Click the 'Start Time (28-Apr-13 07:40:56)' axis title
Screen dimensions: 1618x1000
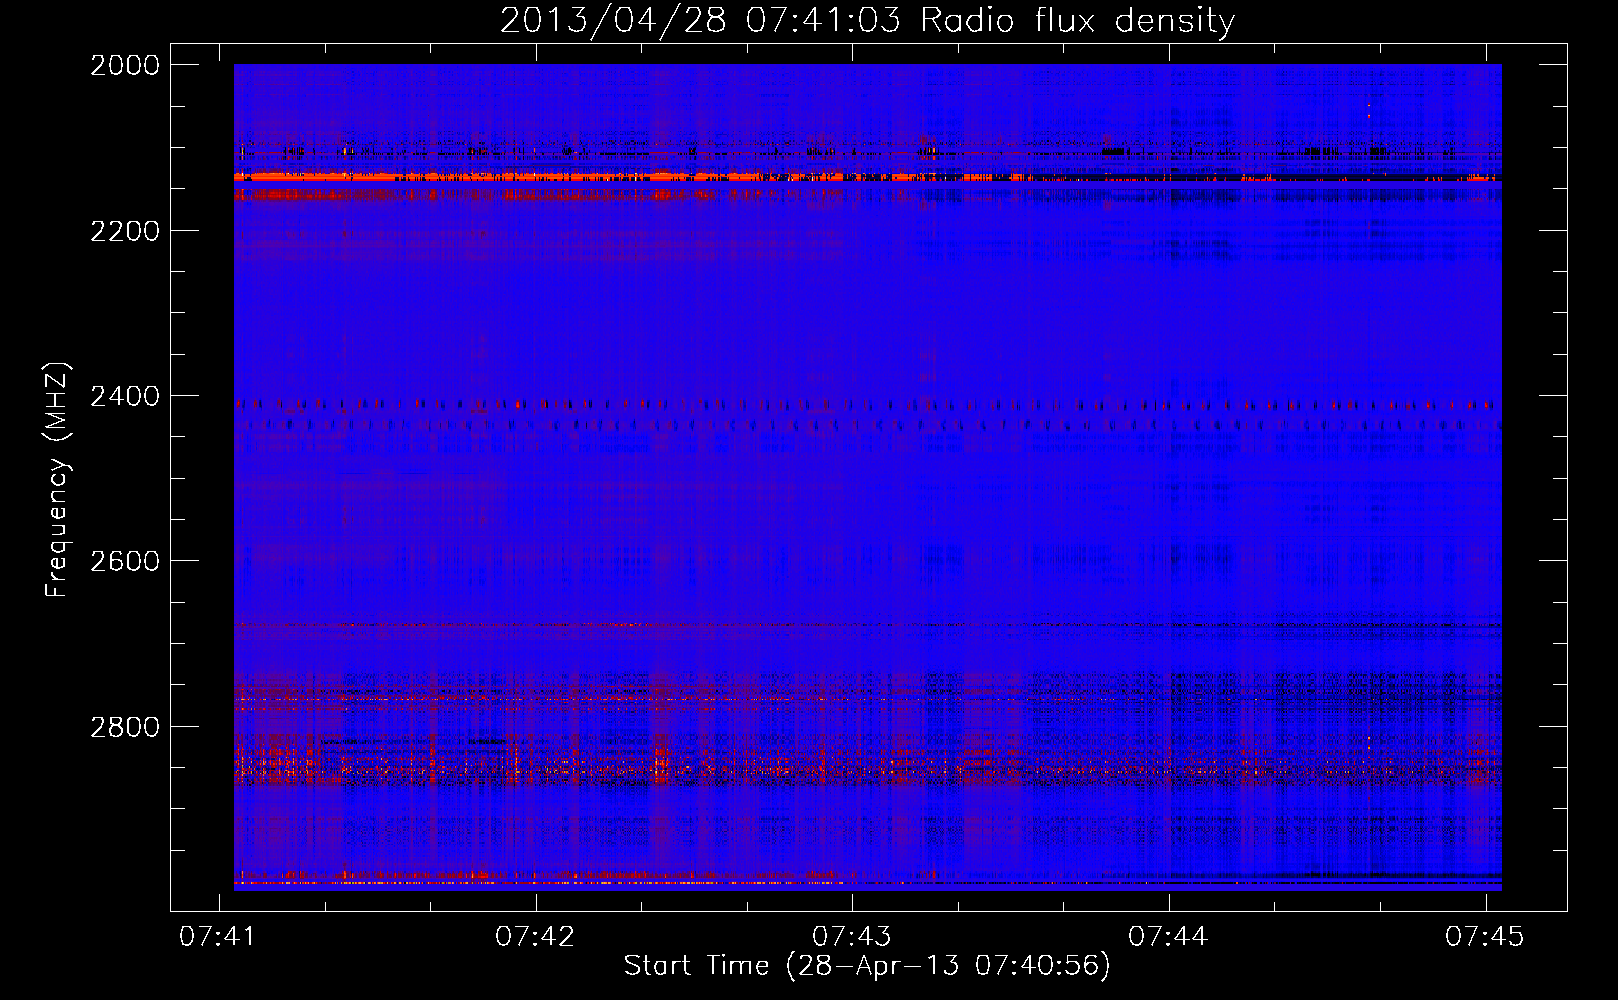pos(867,966)
